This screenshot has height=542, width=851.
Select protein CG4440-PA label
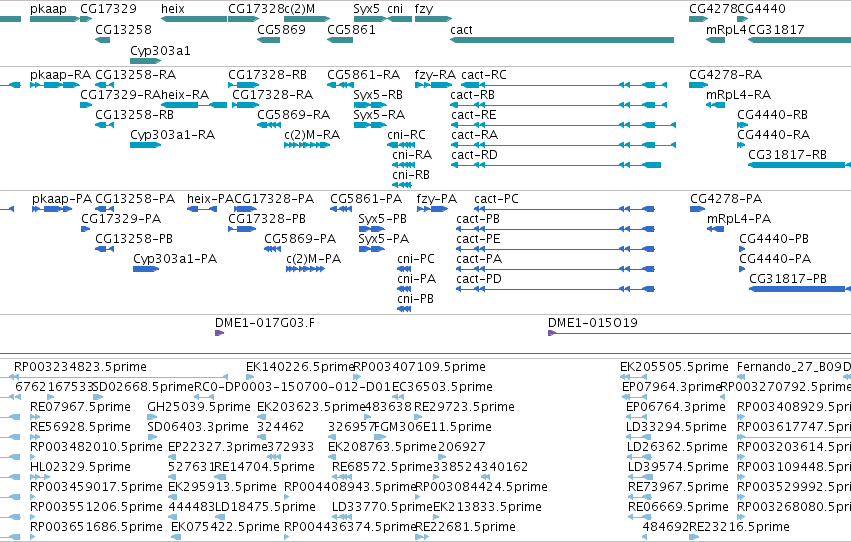[775, 259]
